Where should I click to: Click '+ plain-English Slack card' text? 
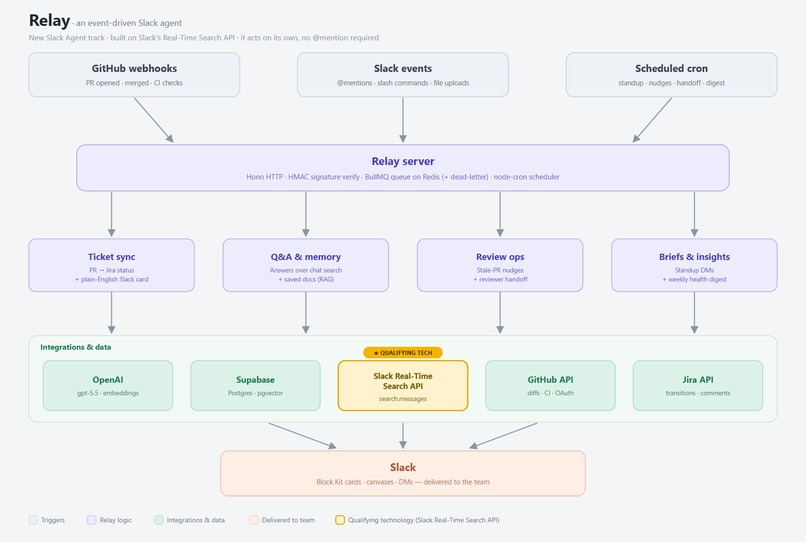click(112, 279)
